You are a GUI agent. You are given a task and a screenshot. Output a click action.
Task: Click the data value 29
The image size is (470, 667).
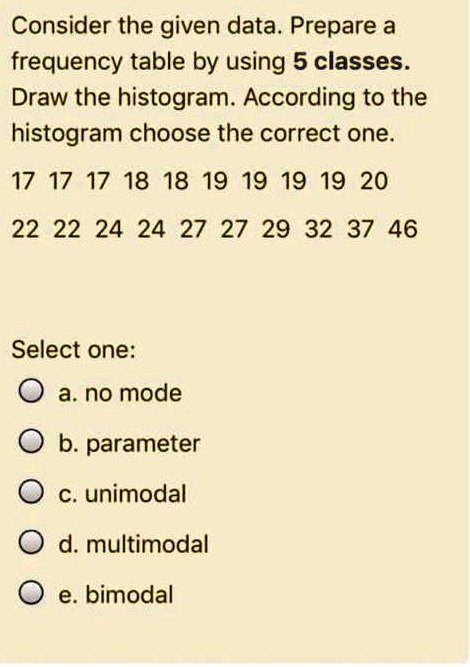276,229
